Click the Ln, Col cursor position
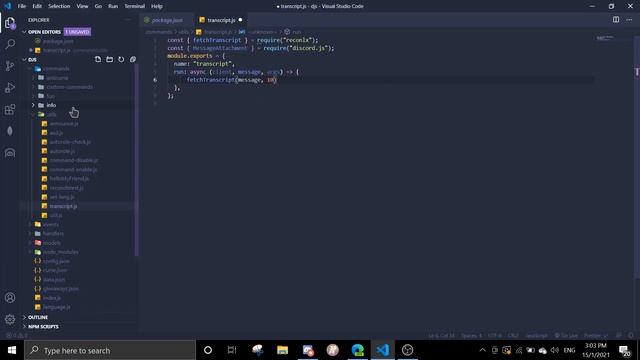The image size is (640, 360). coord(441,336)
